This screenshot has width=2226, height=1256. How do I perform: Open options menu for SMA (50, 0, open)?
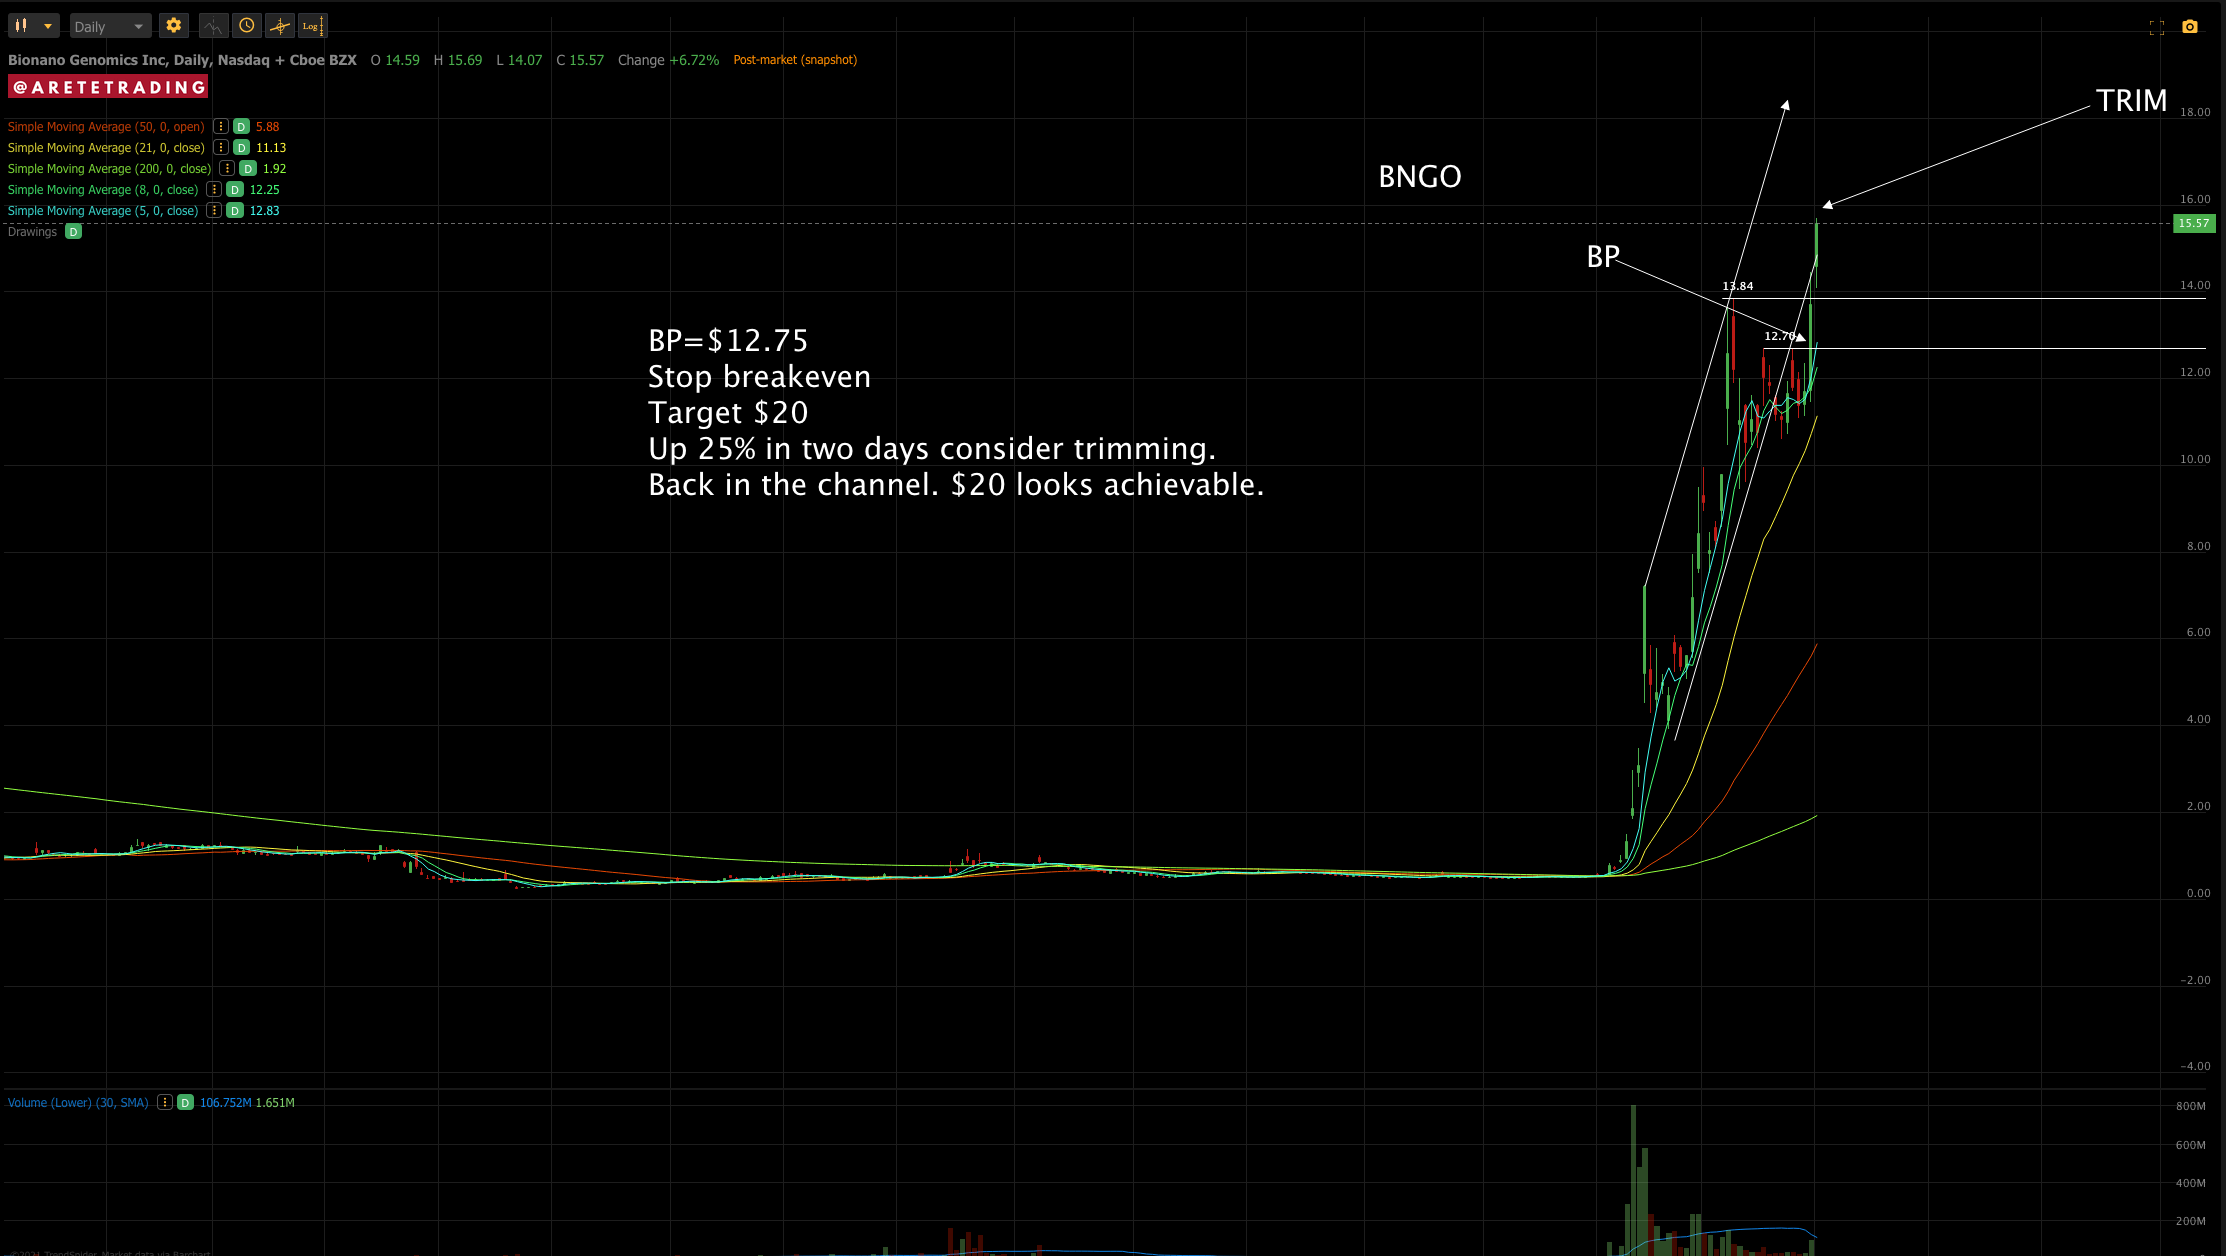click(221, 127)
